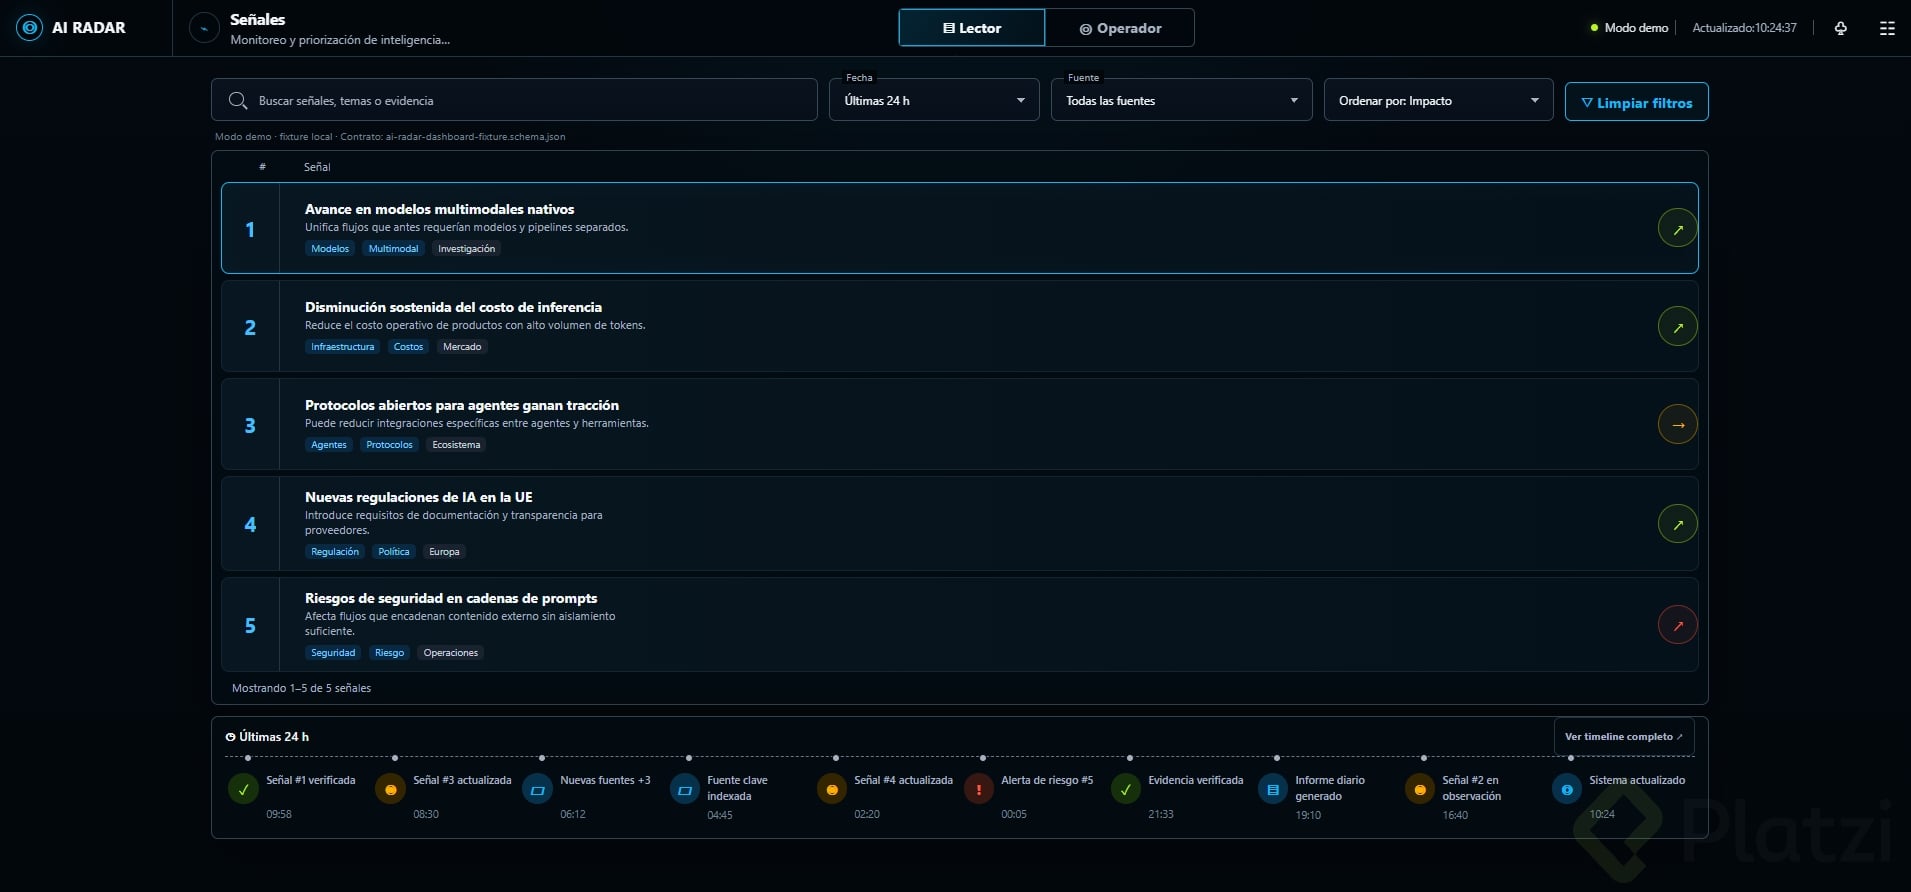Image resolution: width=1911 pixels, height=892 pixels.
Task: Open the Fecha dropdown showing Últimas 24 h
Action: (934, 100)
